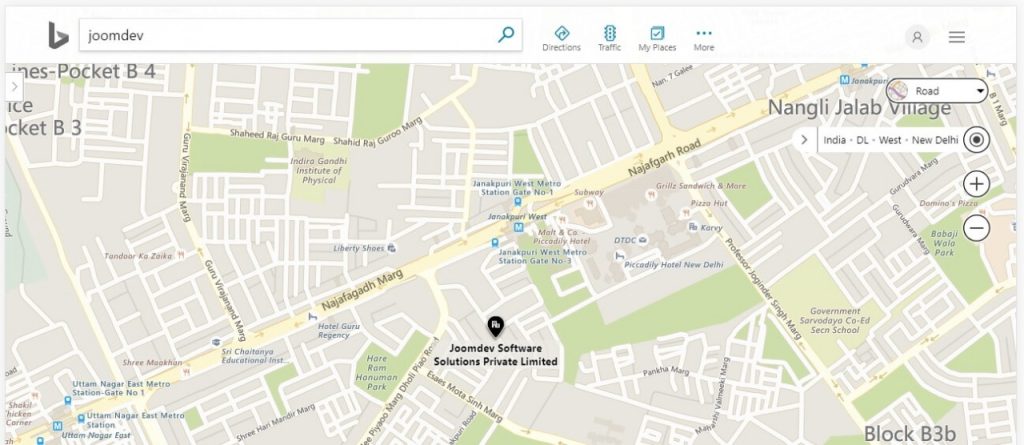This screenshot has height=445, width=1024.
Task: Click the Babaji Wala Park label
Action: pos(944,243)
